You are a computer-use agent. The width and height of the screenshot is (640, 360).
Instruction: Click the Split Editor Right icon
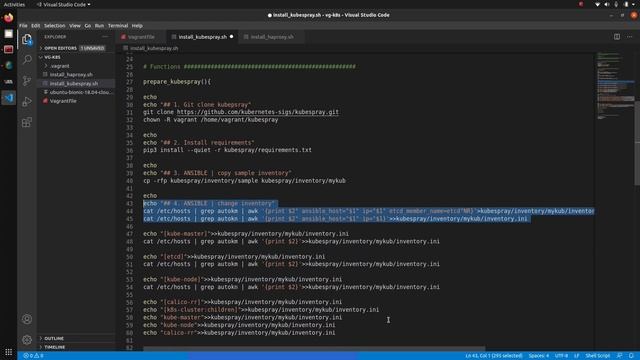click(617, 37)
